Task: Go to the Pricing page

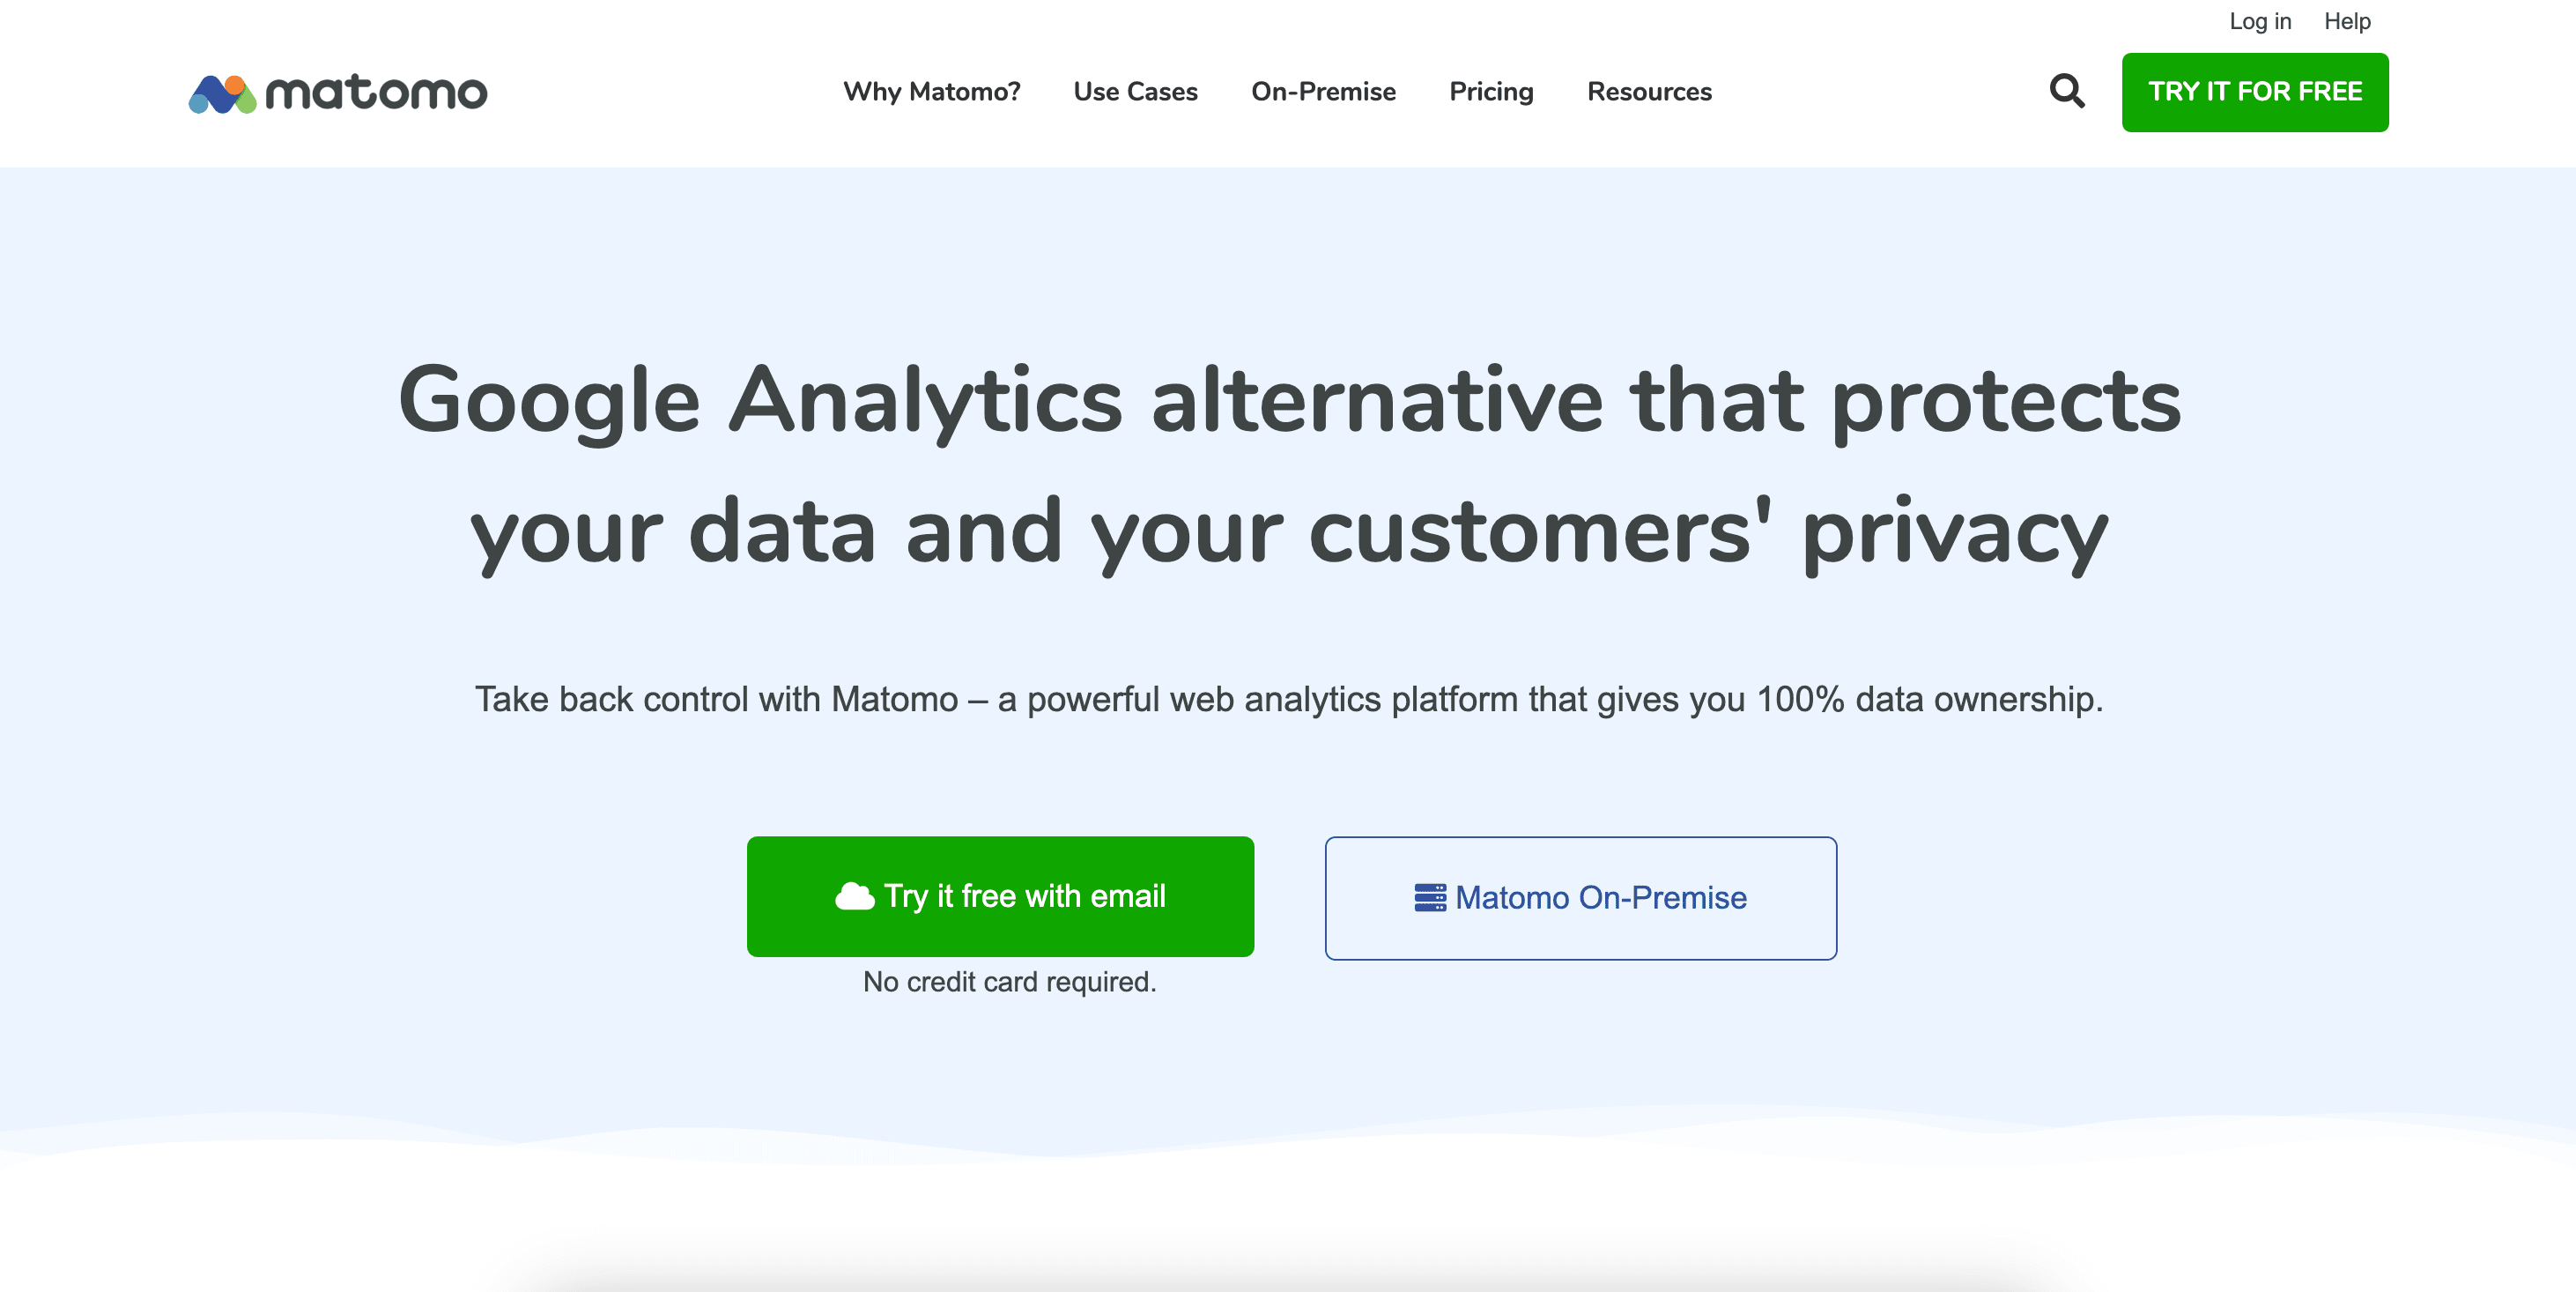Action: click(1491, 92)
